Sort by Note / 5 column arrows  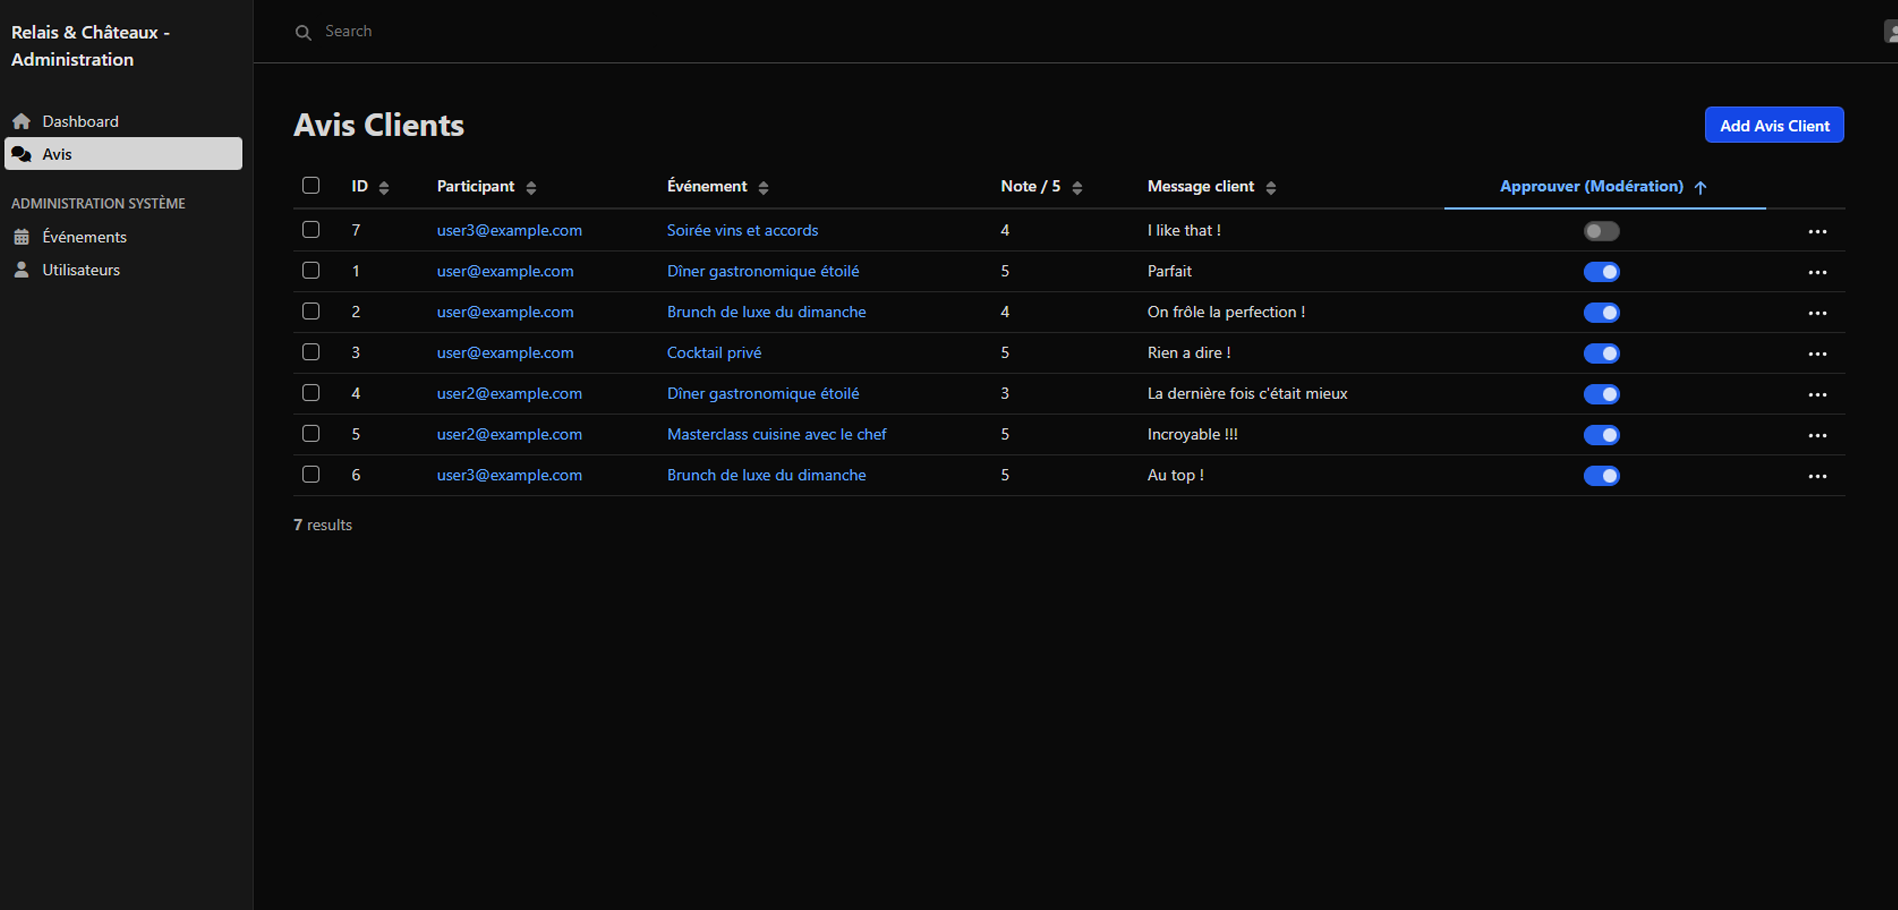(x=1077, y=187)
